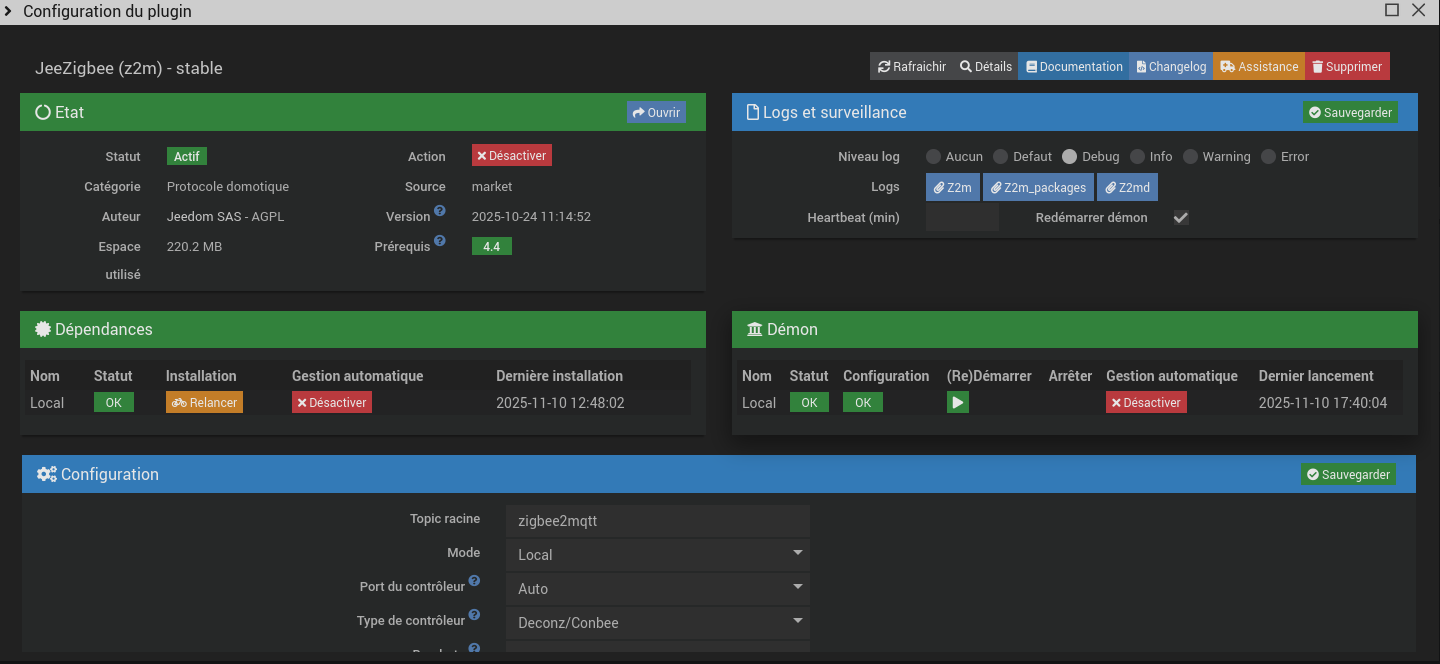1440x664 pixels.
Task: Open the Mode dropdown set to Local
Action: click(657, 554)
